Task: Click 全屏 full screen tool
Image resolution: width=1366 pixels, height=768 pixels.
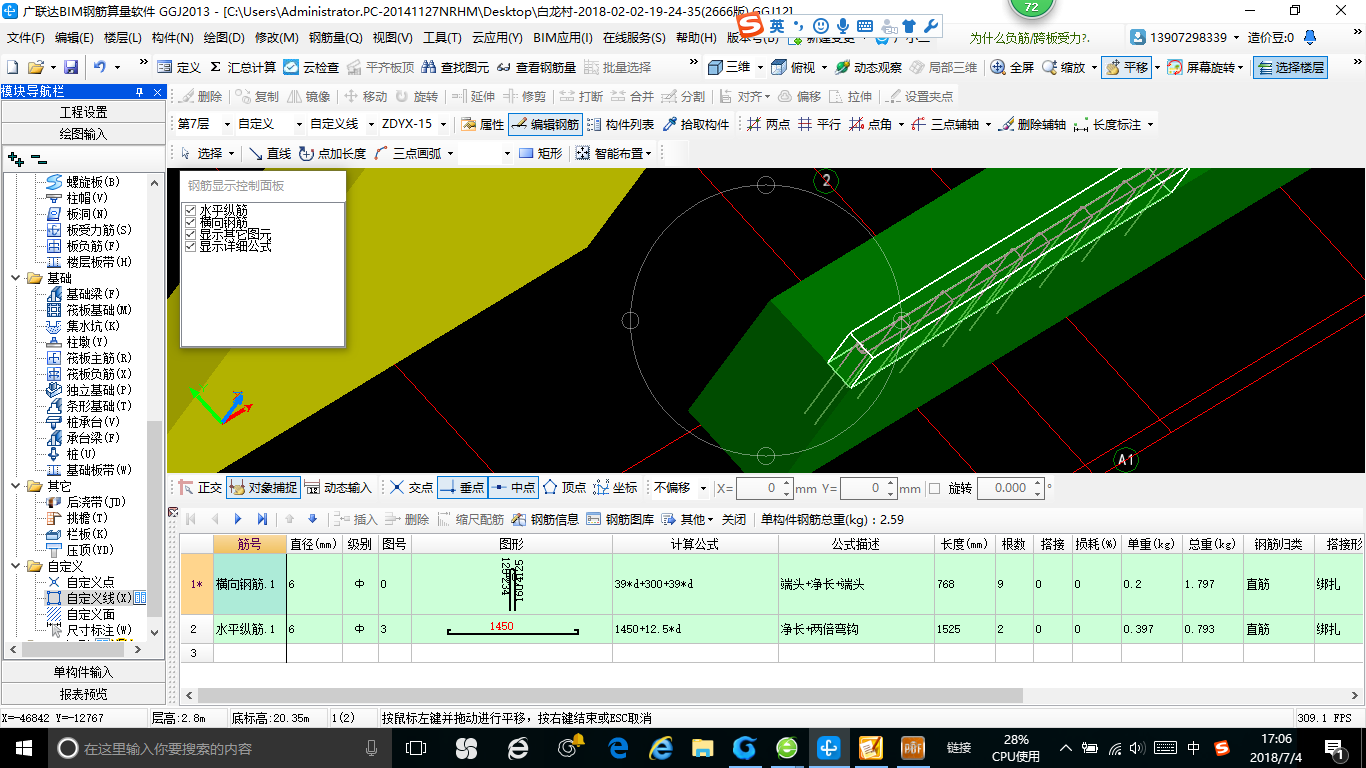Action: [x=1012, y=67]
